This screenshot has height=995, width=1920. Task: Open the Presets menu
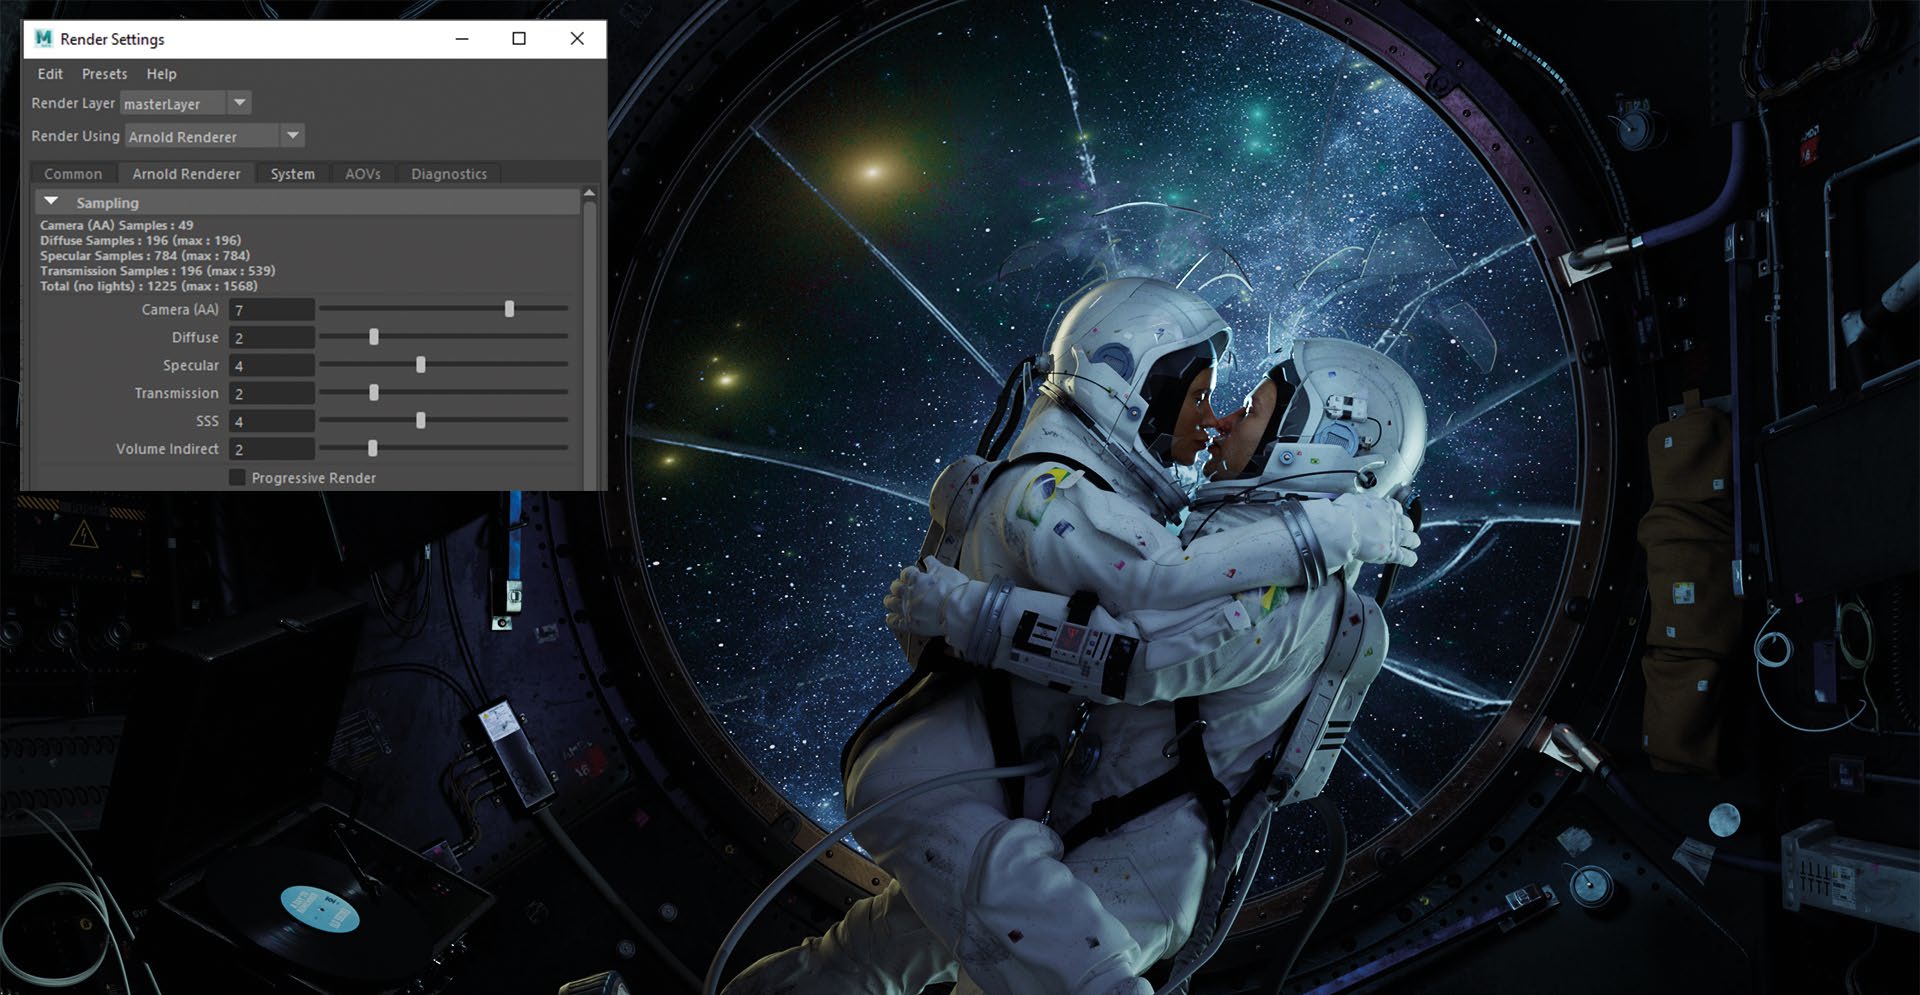pos(104,74)
